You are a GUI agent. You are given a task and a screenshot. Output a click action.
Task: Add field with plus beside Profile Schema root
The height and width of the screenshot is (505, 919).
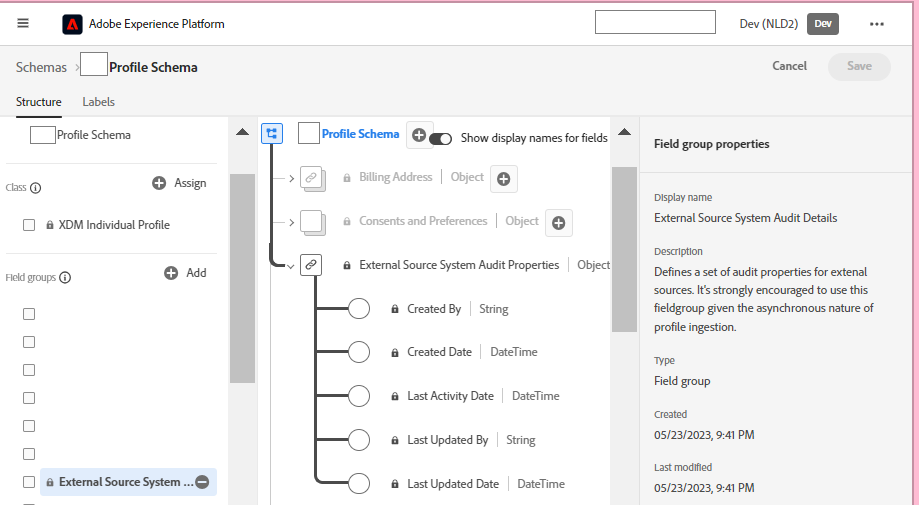(x=419, y=135)
